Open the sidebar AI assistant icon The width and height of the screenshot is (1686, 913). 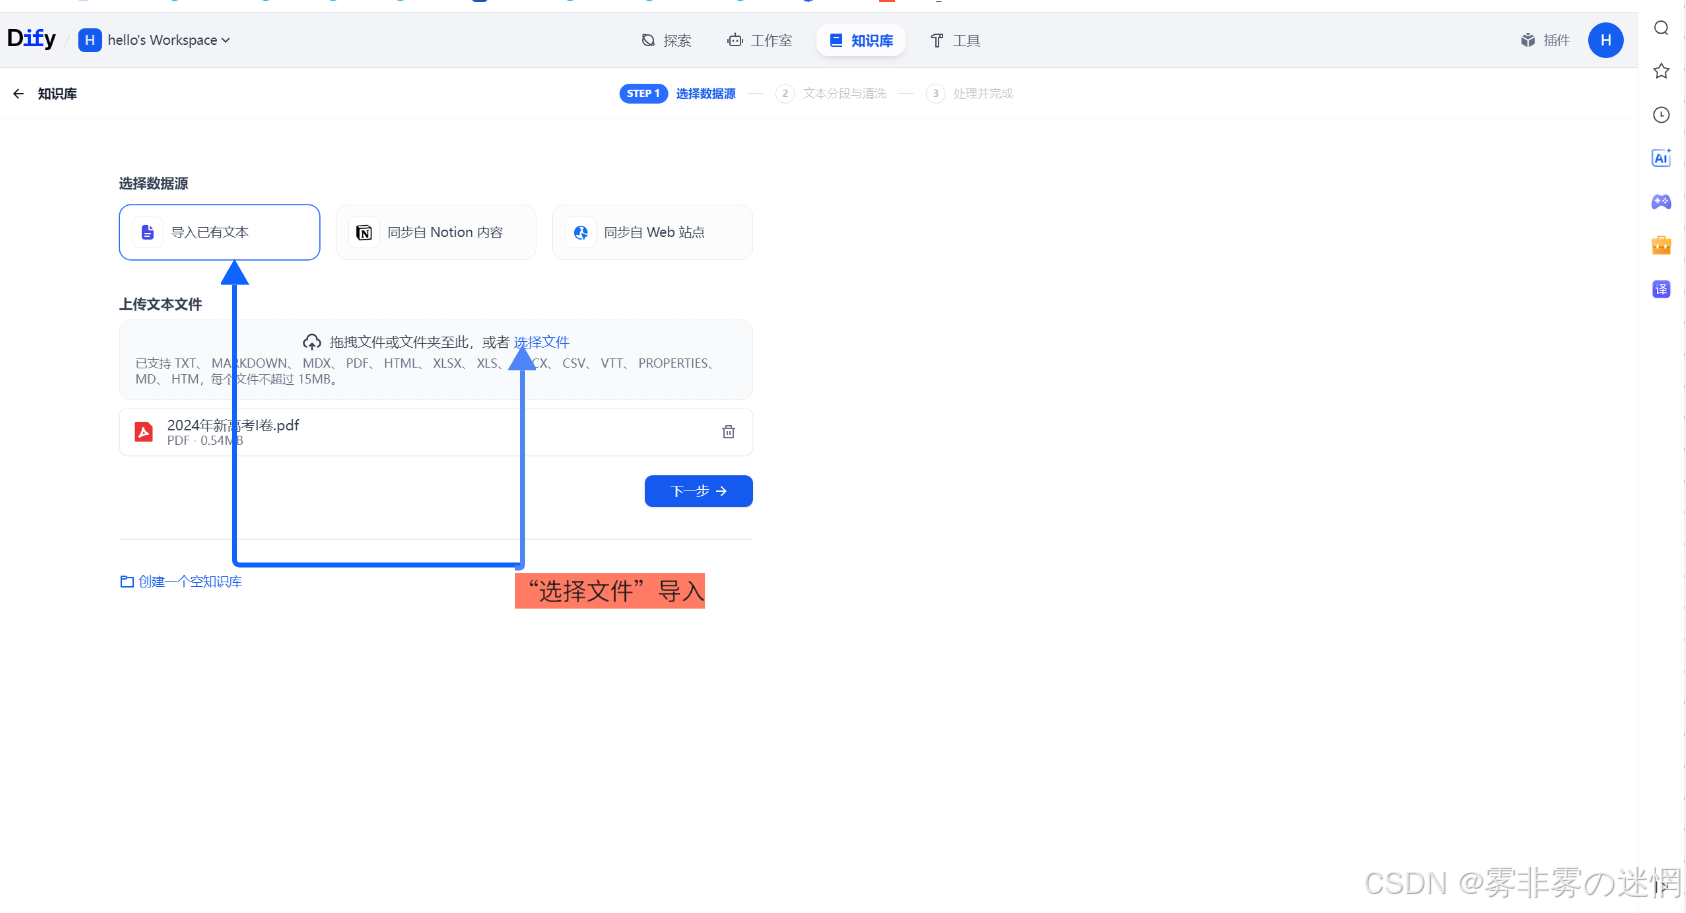click(x=1661, y=158)
